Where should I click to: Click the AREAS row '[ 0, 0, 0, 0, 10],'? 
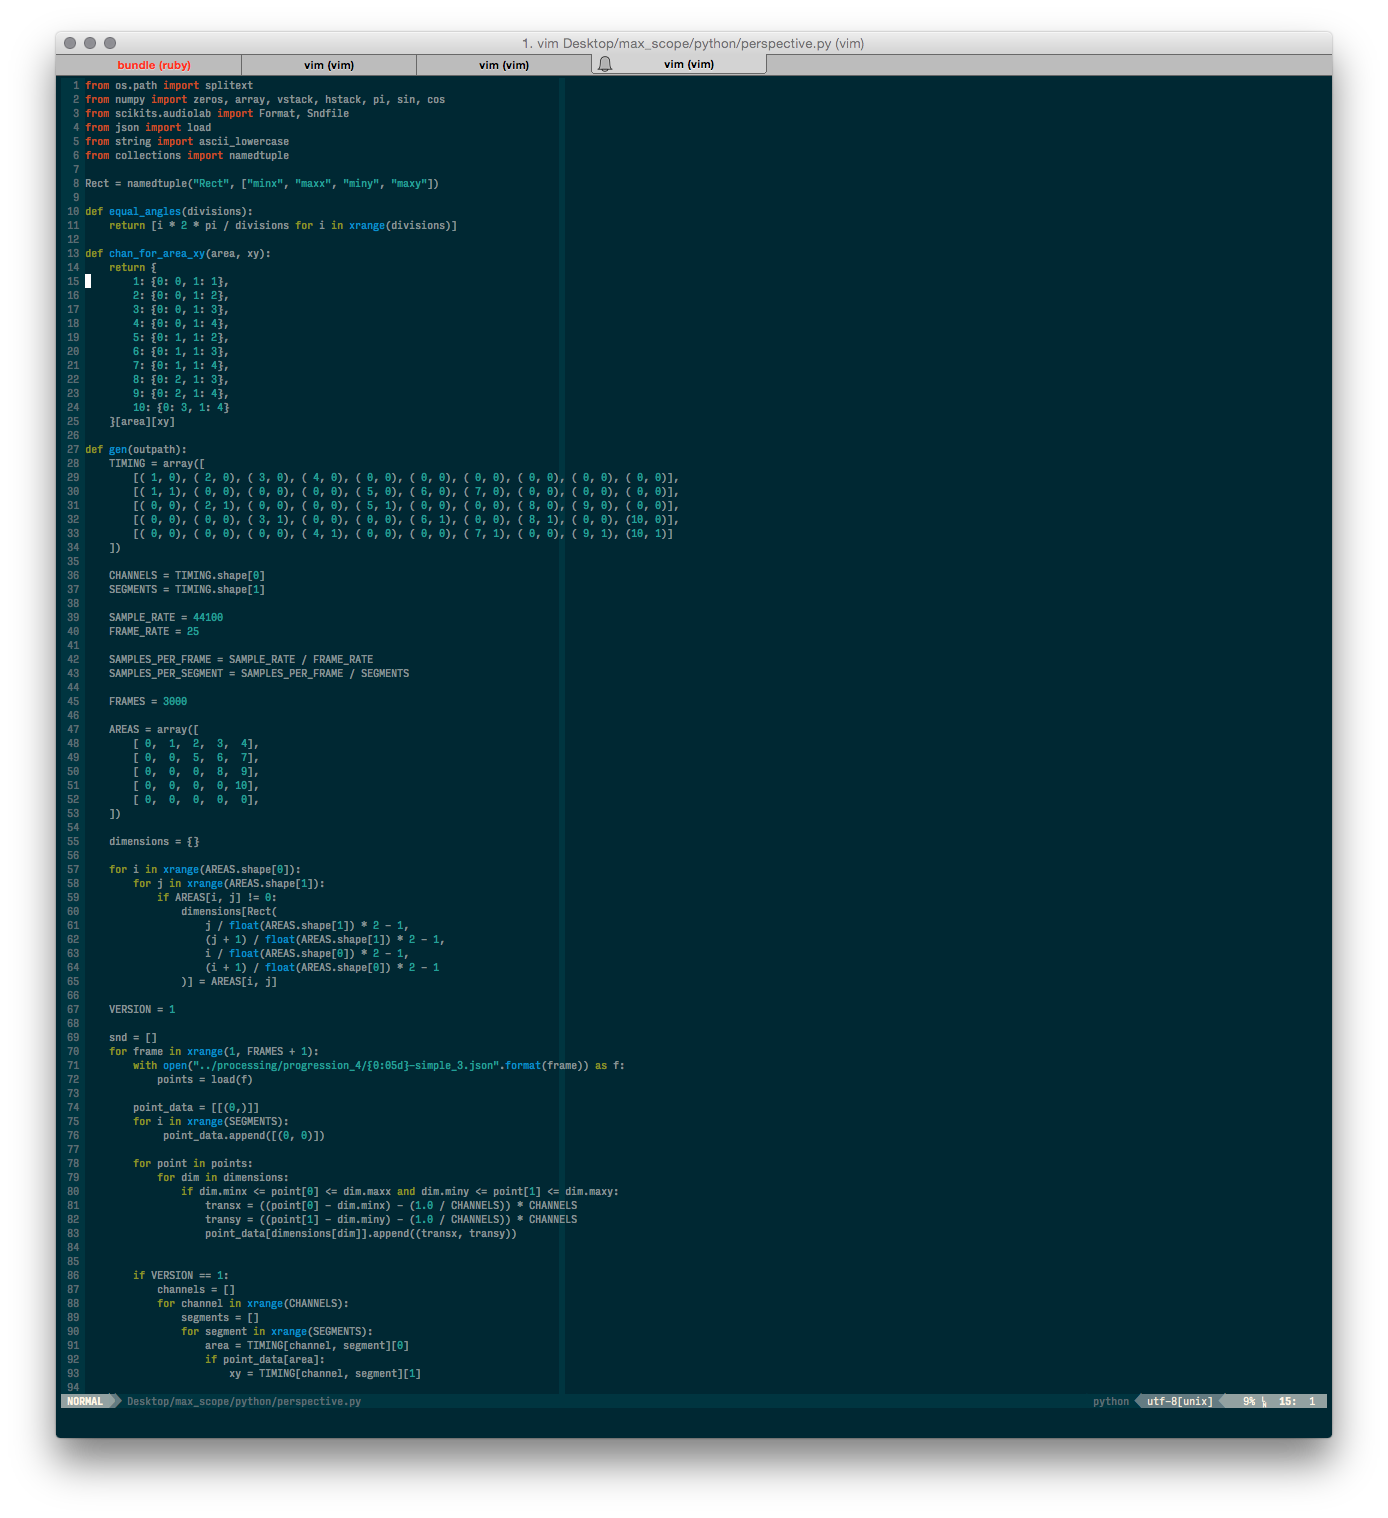click(x=196, y=786)
